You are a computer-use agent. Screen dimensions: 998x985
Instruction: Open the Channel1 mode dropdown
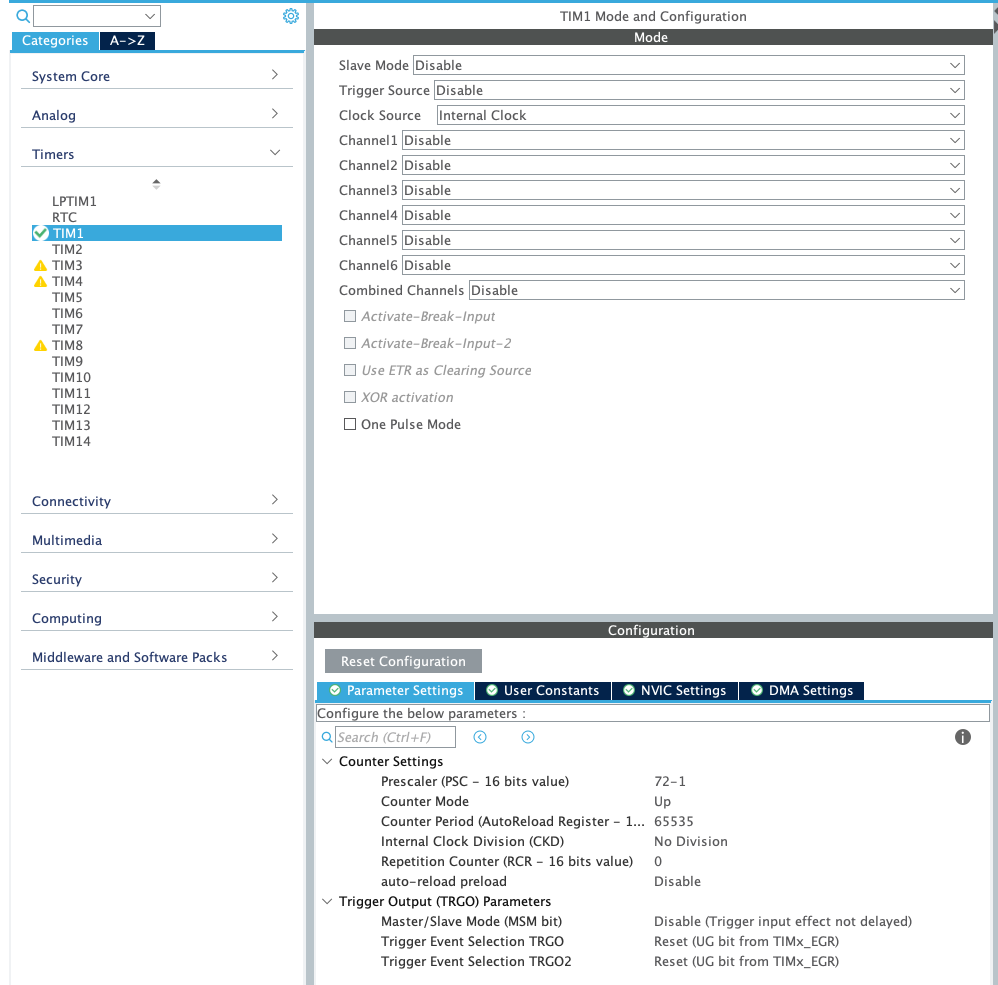pyautogui.click(x=682, y=140)
